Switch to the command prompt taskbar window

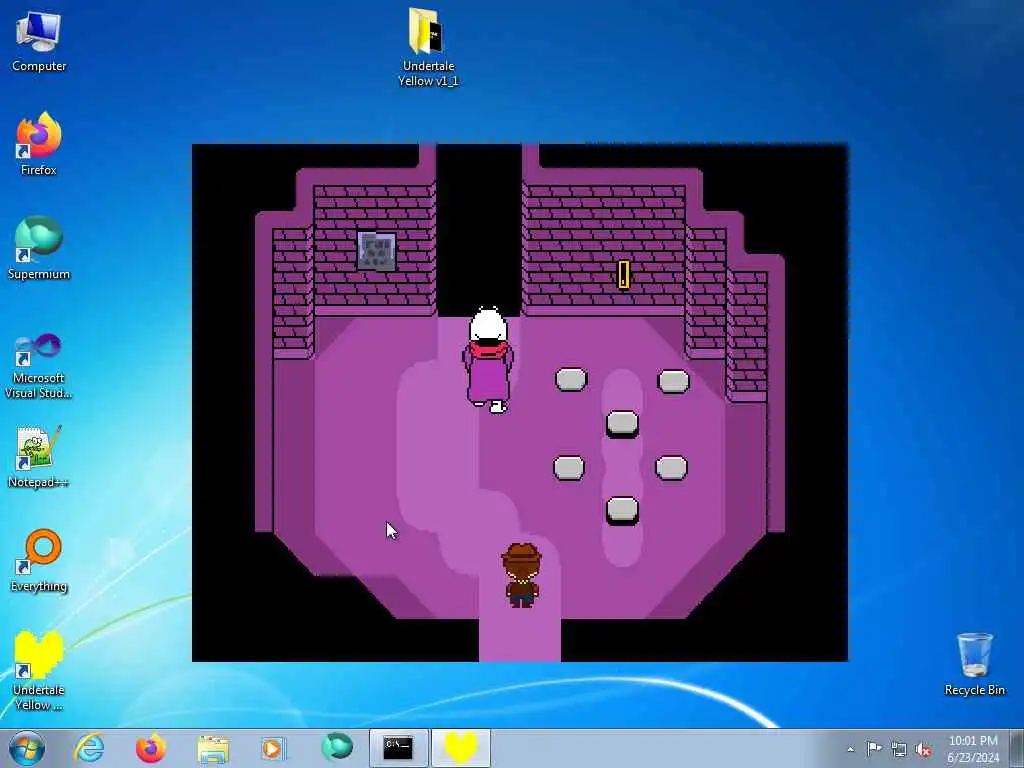coord(398,748)
